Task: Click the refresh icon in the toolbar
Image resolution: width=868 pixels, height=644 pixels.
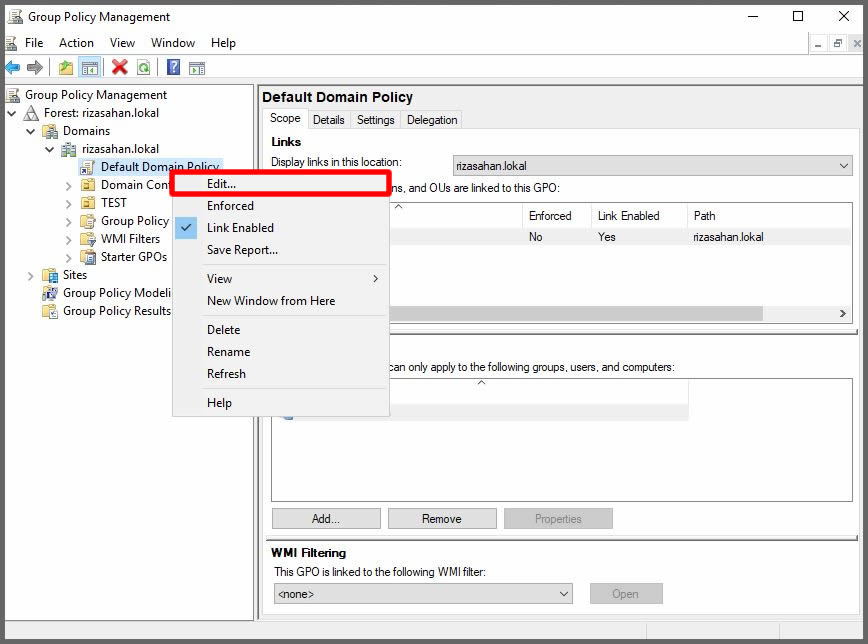Action: pos(143,68)
